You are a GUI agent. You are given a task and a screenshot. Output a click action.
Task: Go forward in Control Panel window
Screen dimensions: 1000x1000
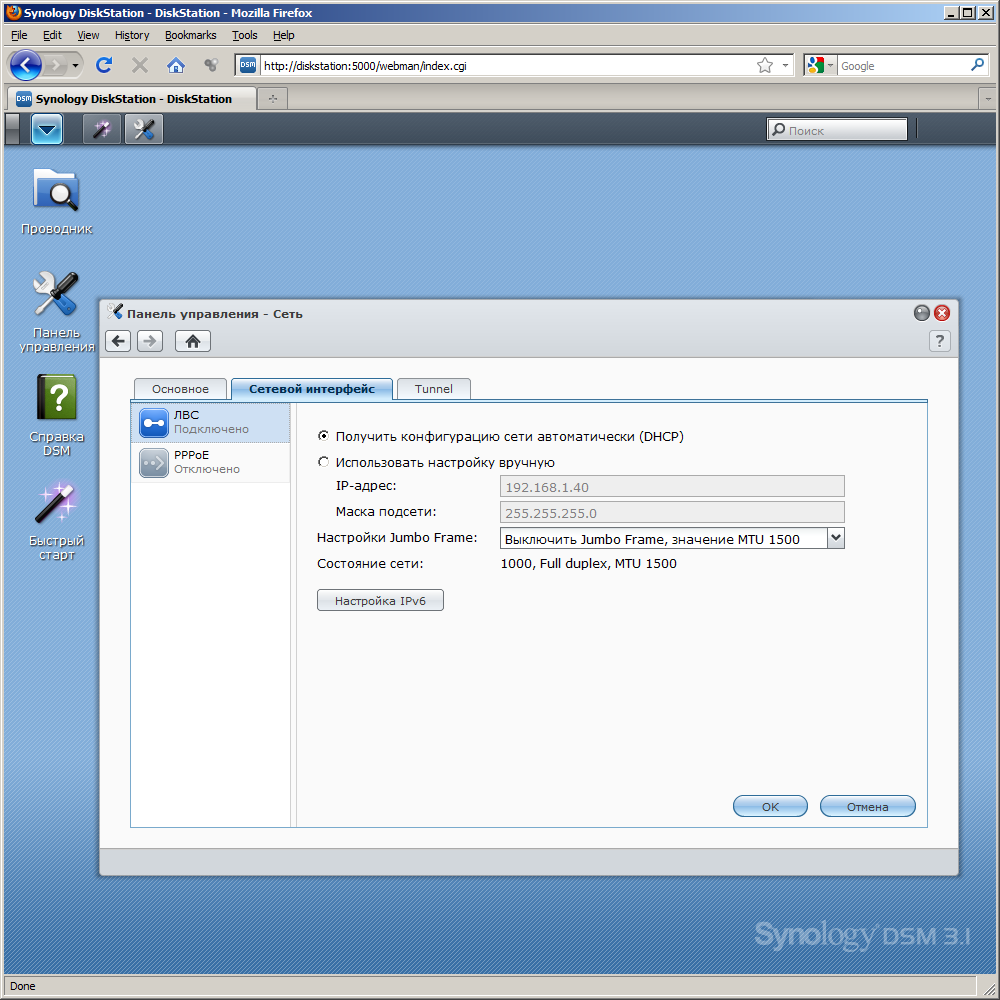point(150,341)
